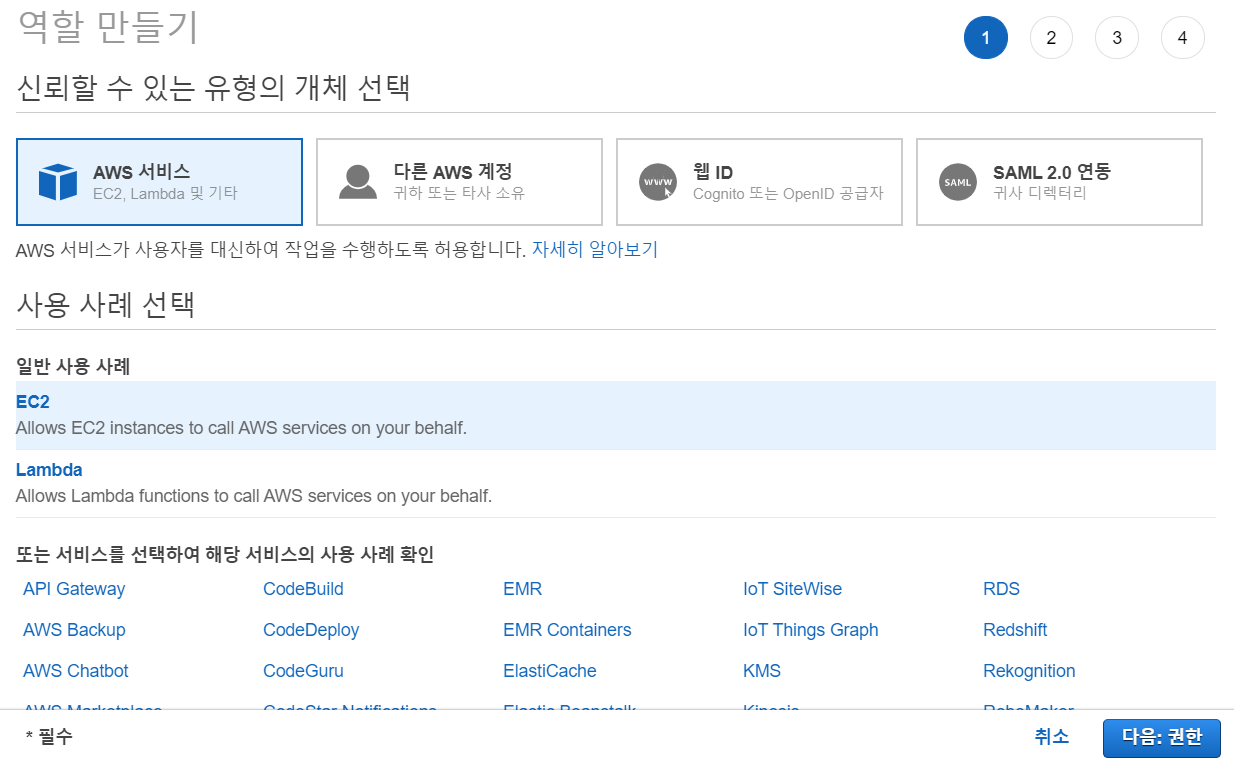The height and width of the screenshot is (761, 1234).
Task: Open the IoT SiteWise service
Action: click(793, 589)
